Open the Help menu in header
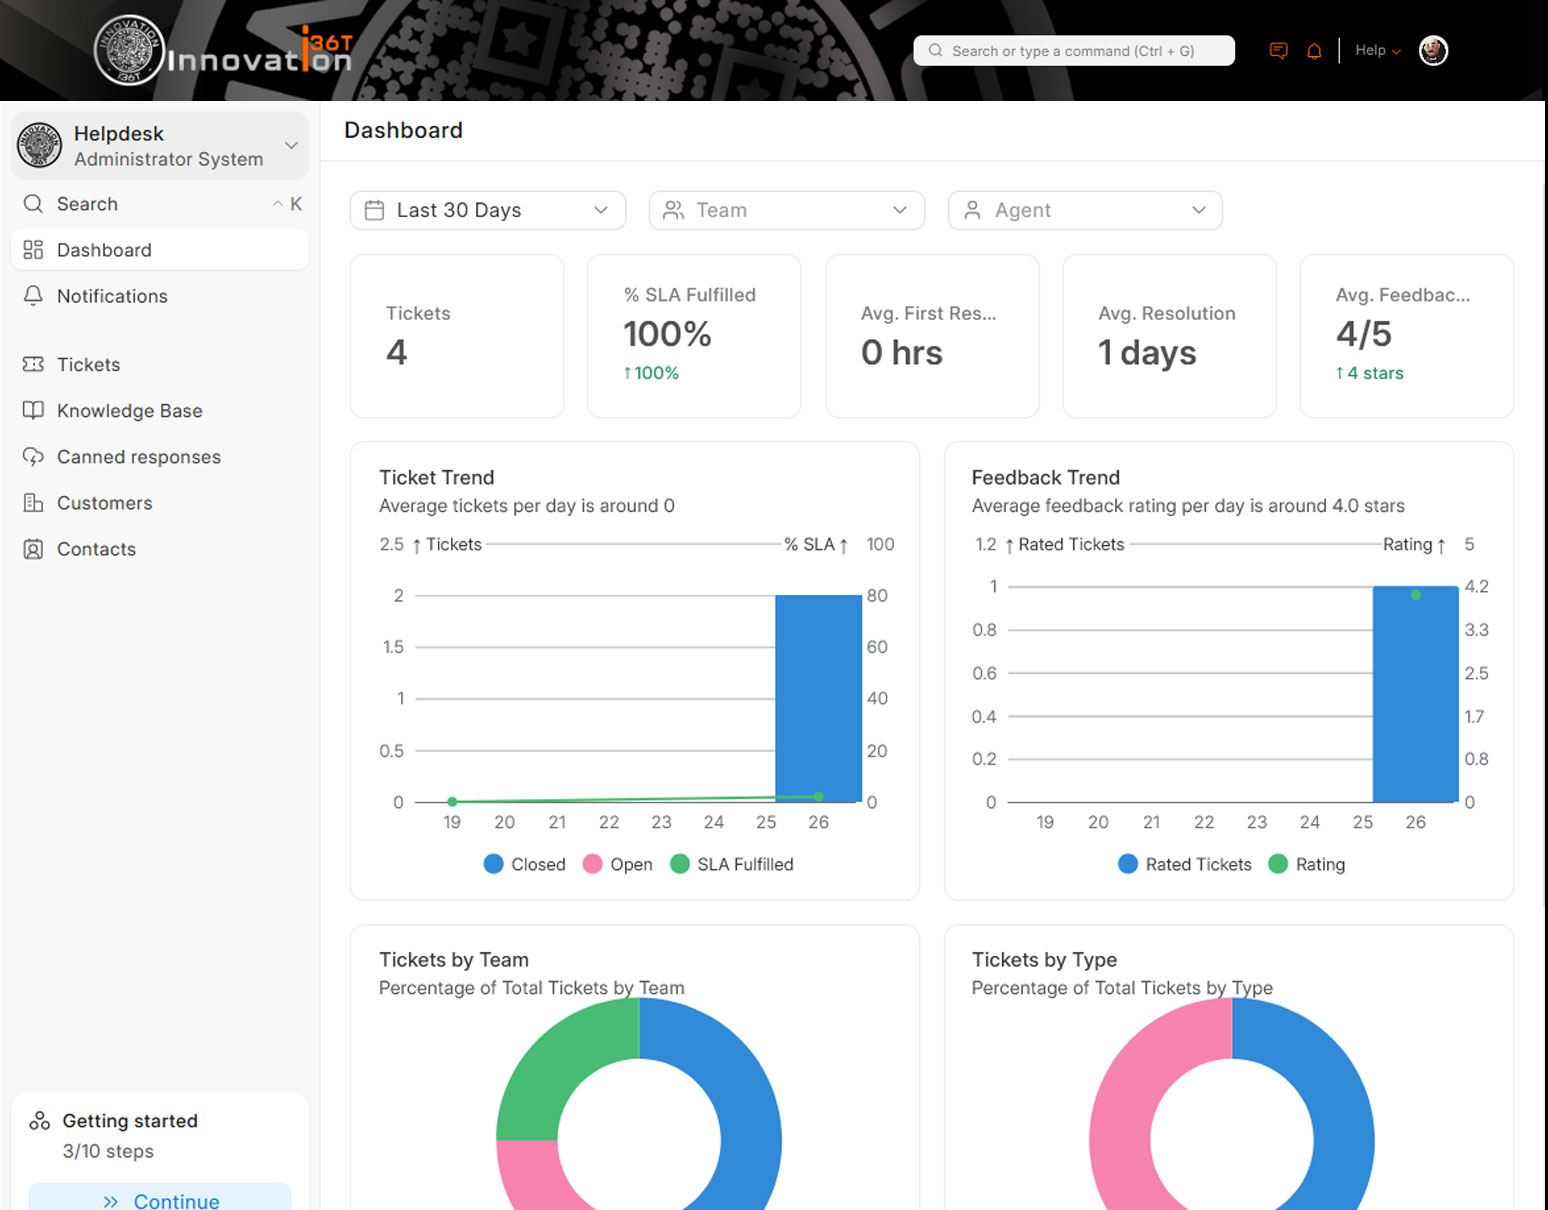Viewport: 1548px width, 1210px height. tap(1377, 51)
